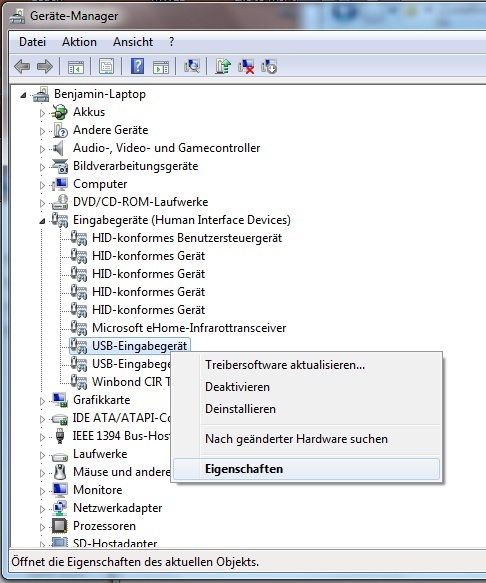Click the Akkus battery icon
This screenshot has width=486, height=583.
[59, 112]
